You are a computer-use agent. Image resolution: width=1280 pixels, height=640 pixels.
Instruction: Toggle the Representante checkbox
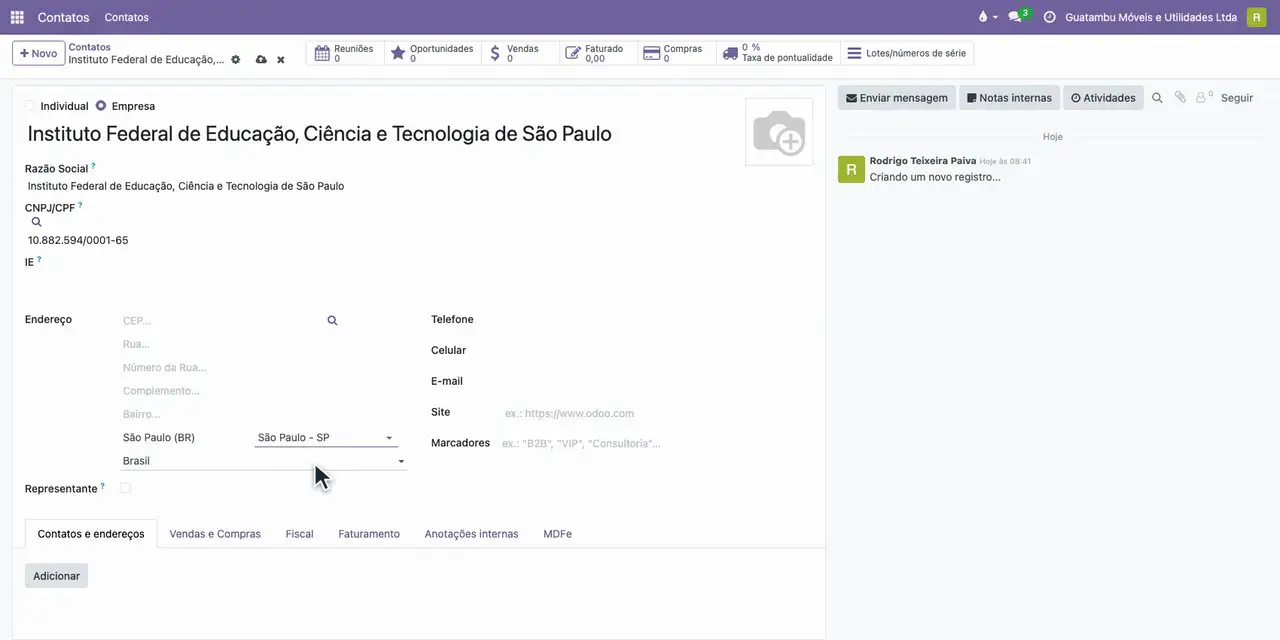pos(125,489)
